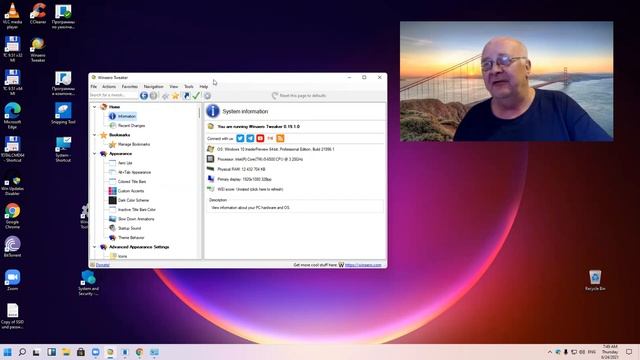
Task: Select Slow Down Animations in the tree
Action: (136, 219)
